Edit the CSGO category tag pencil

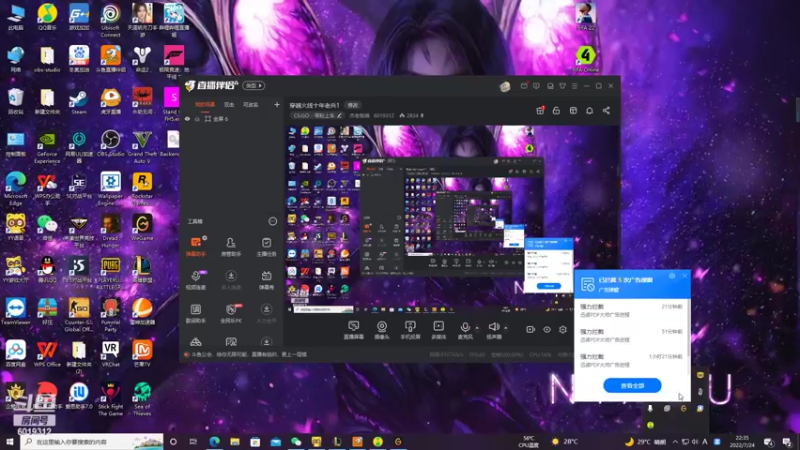(339, 116)
